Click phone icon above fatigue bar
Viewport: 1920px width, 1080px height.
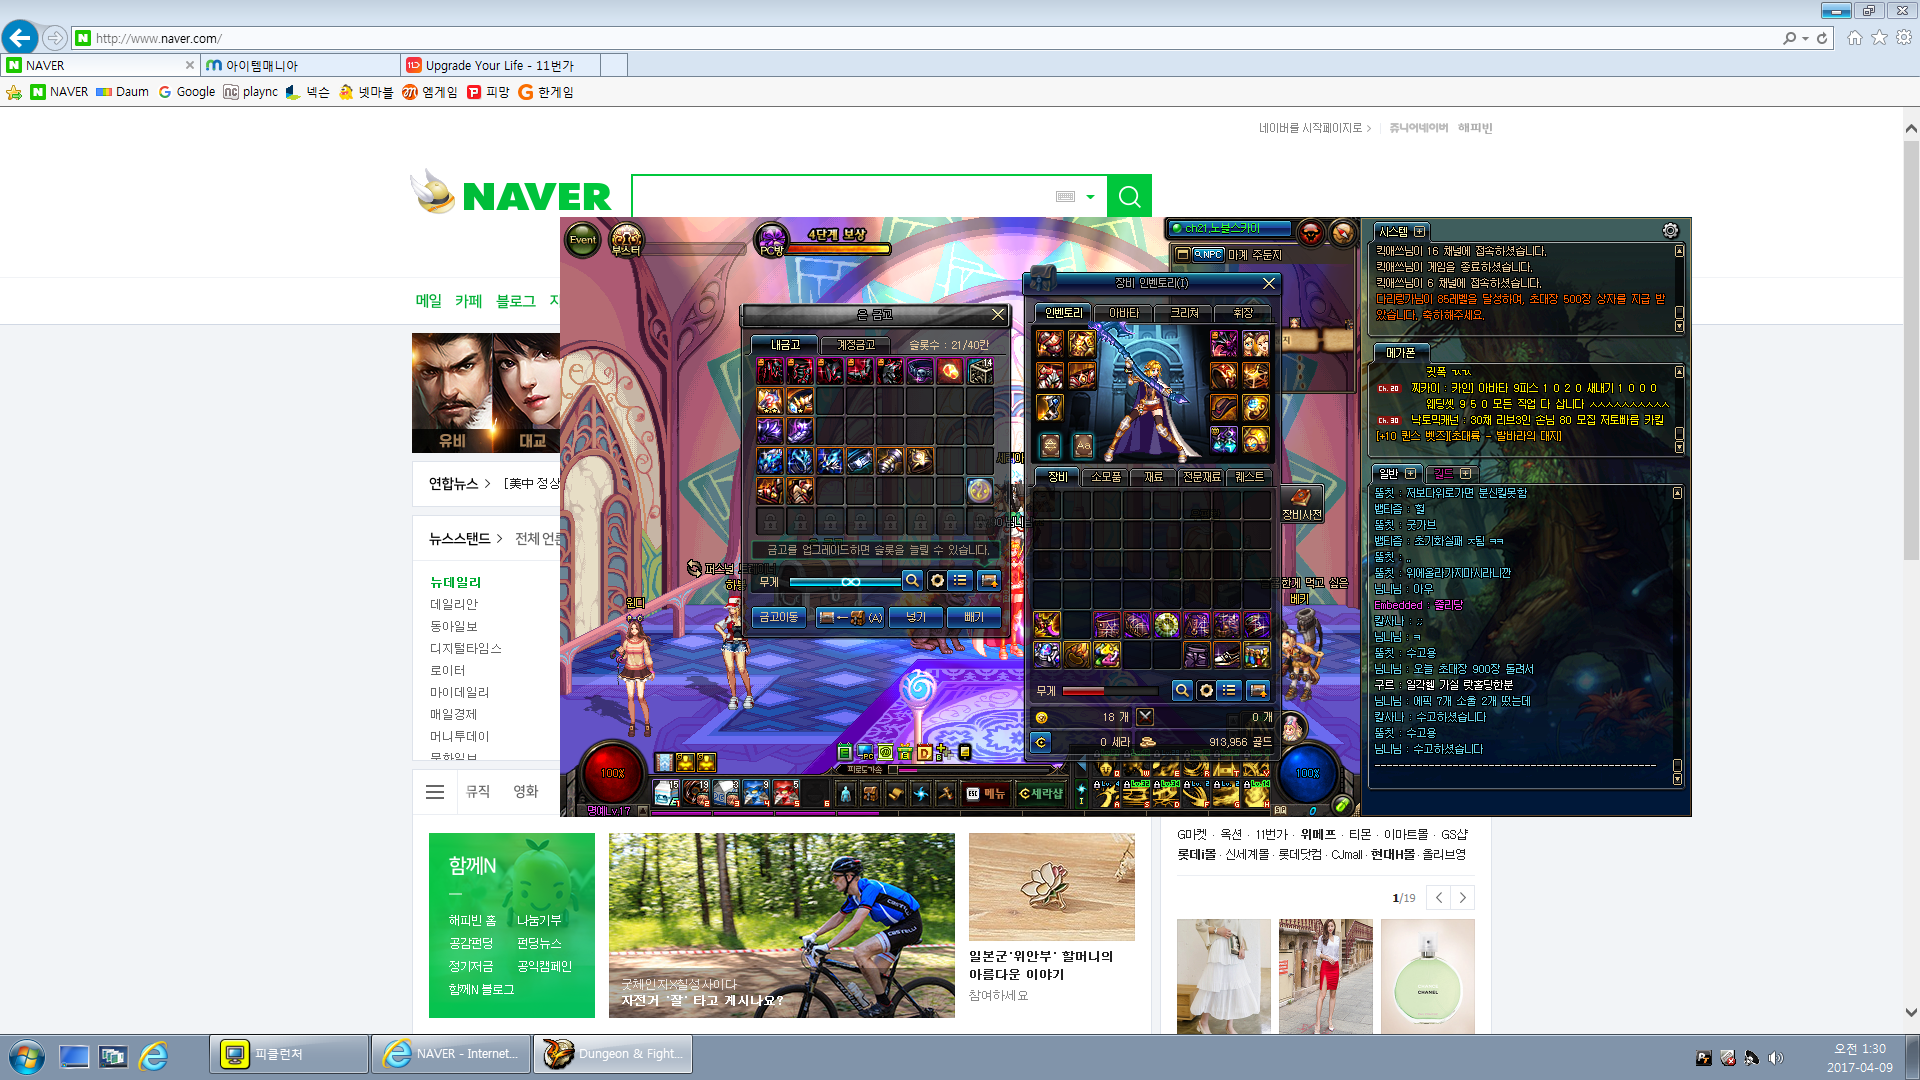pos(965,752)
